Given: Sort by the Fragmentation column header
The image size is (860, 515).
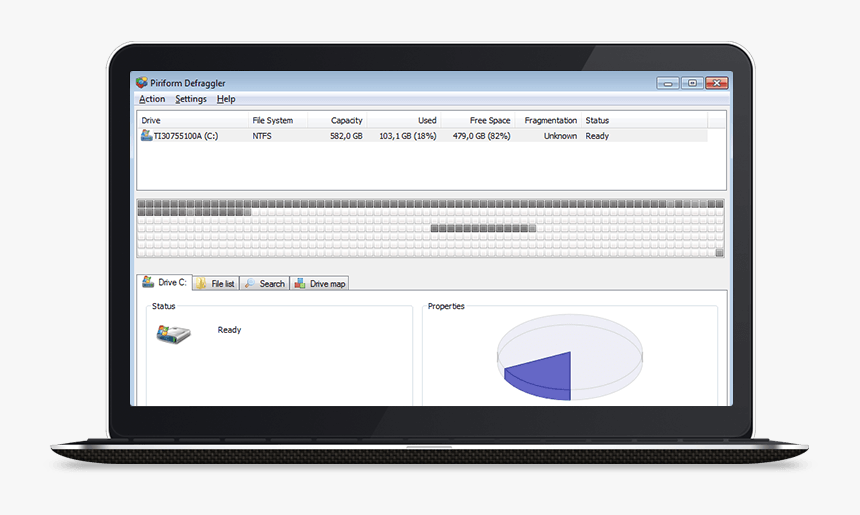Looking at the screenshot, I should 550,120.
